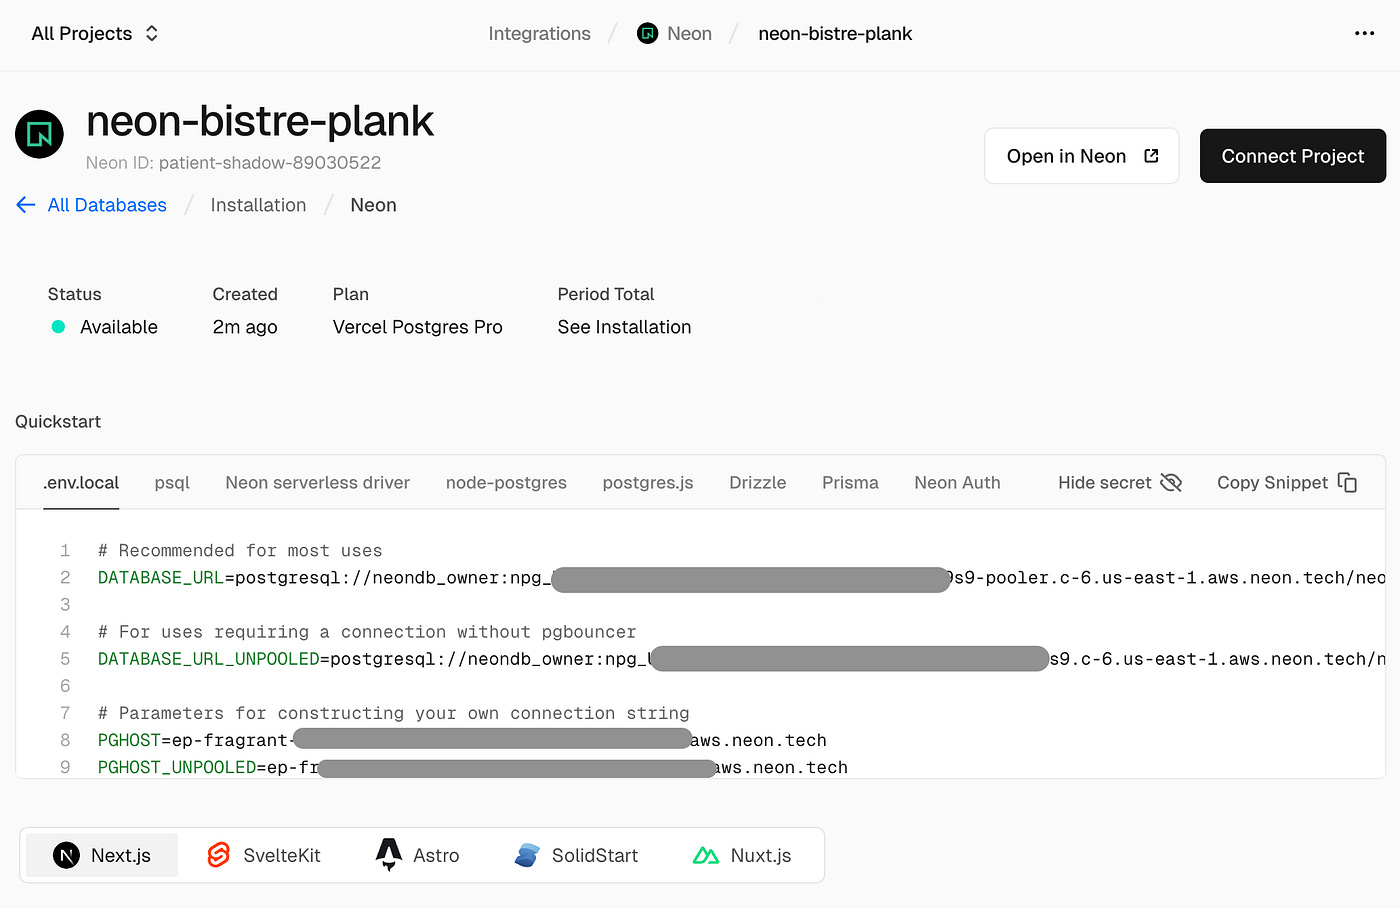This screenshot has width=1400, height=908.
Task: Click the Connect Project button
Action: (x=1292, y=155)
